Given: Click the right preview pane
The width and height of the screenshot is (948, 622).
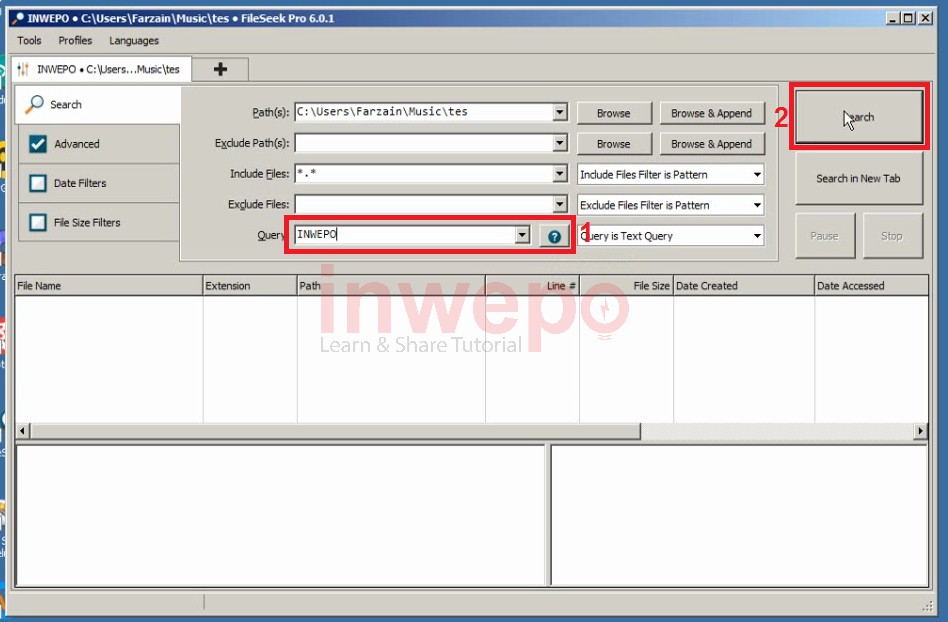Looking at the screenshot, I should (x=739, y=515).
